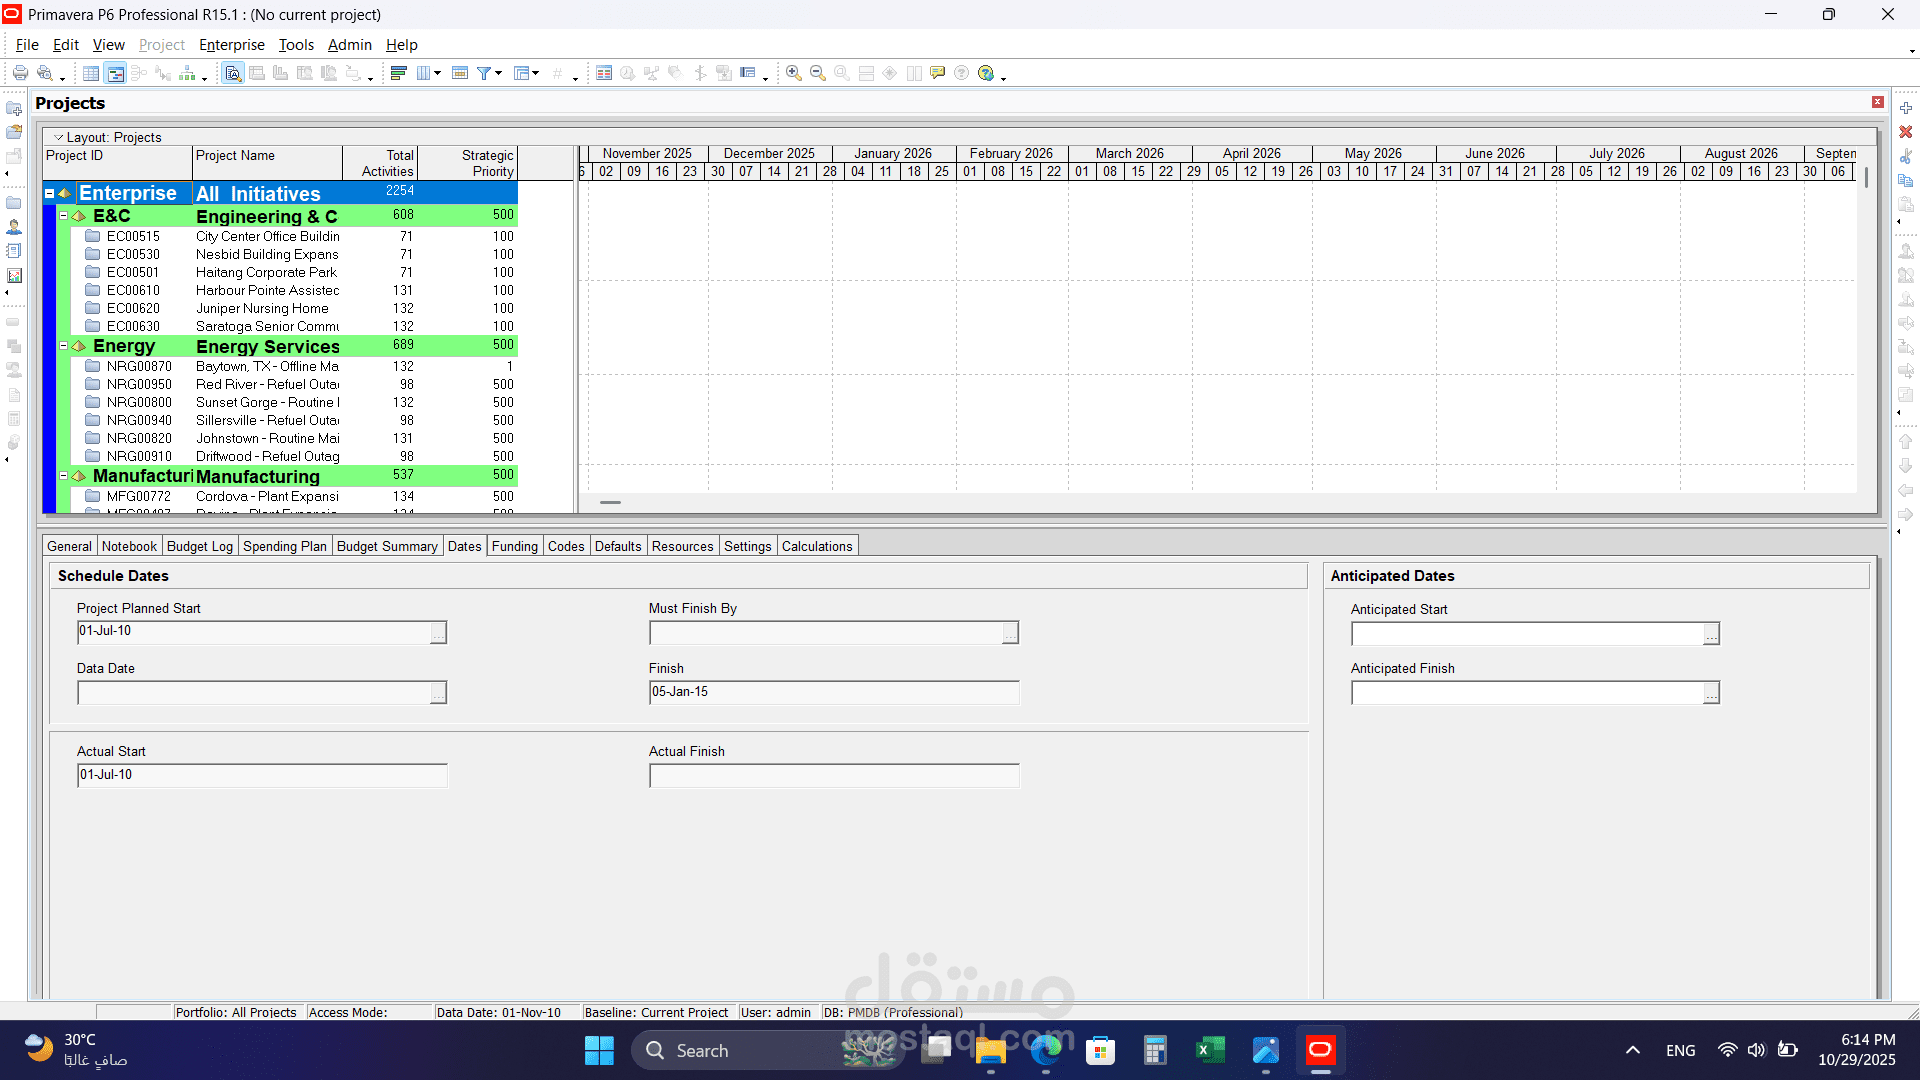
Task: Click the Anticipated Finish picker button
Action: pyautogui.click(x=1711, y=693)
